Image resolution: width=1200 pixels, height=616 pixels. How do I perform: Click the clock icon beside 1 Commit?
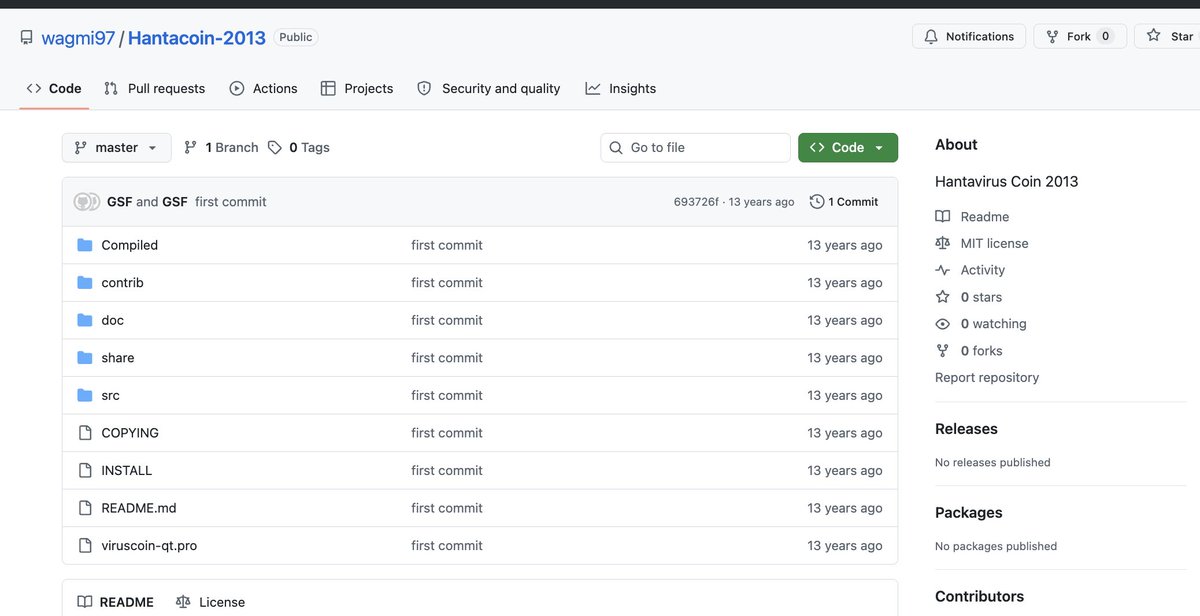pyautogui.click(x=817, y=202)
